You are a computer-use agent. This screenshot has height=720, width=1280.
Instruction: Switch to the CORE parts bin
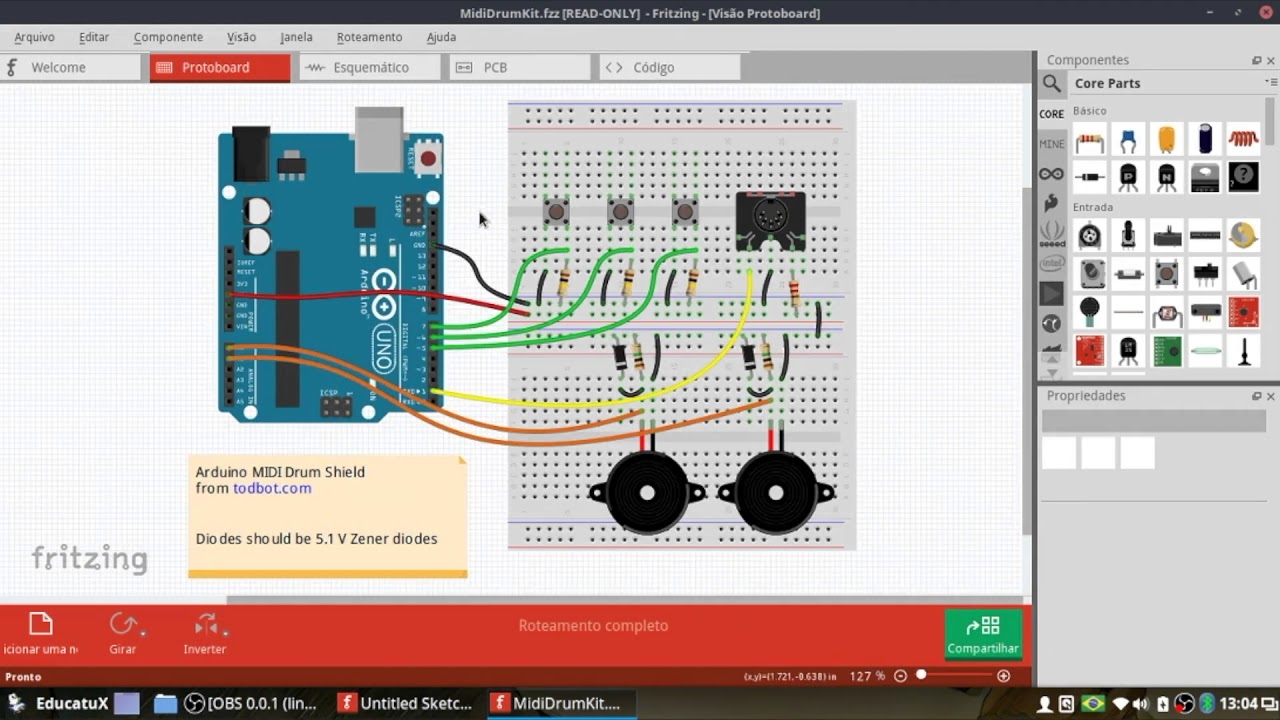click(x=1052, y=114)
